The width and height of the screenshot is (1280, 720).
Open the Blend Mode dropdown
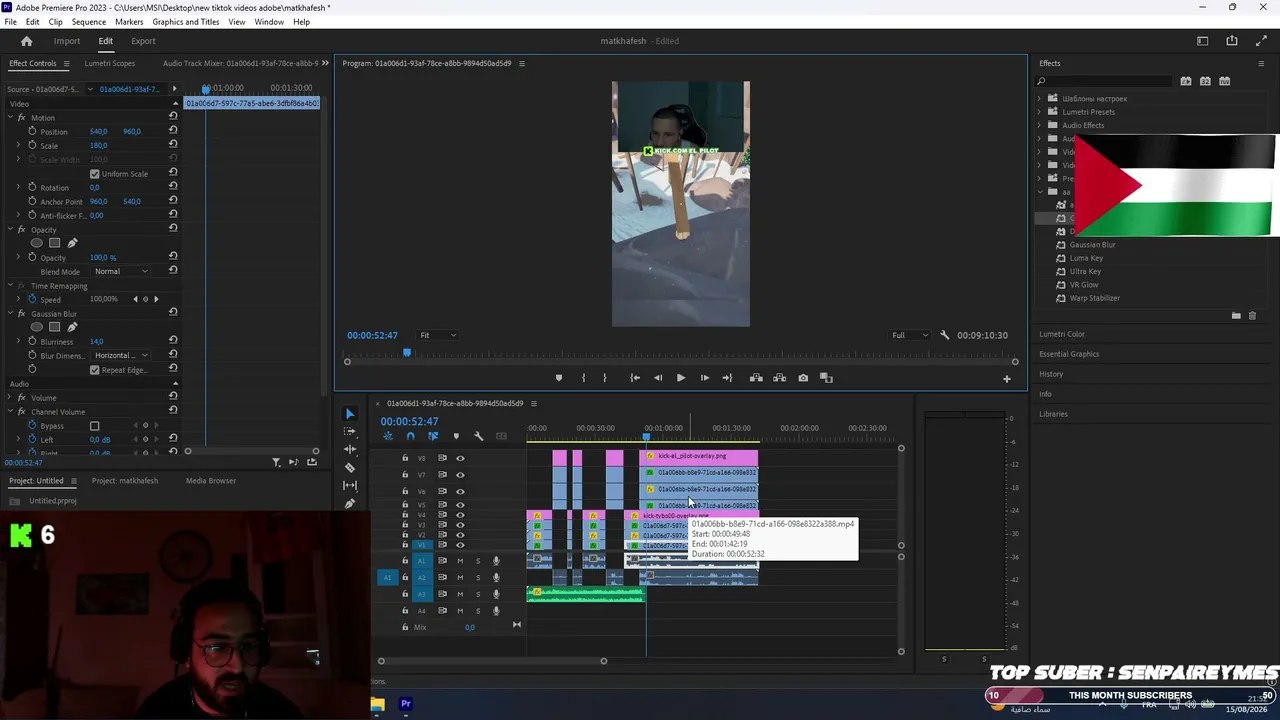pyautogui.click(x=122, y=272)
